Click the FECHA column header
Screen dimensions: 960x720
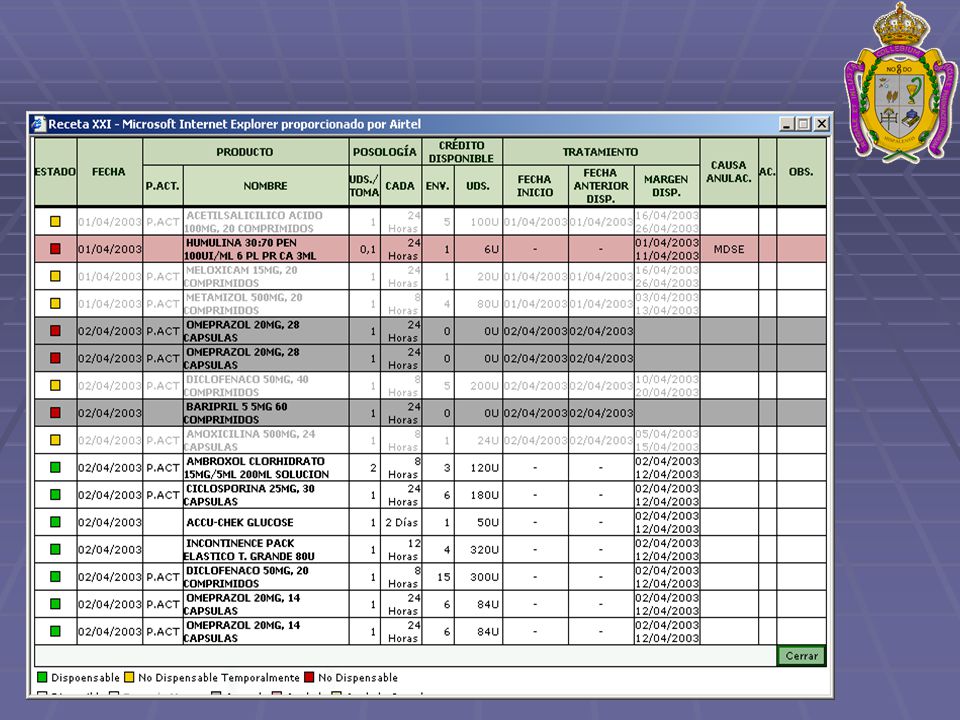109,172
